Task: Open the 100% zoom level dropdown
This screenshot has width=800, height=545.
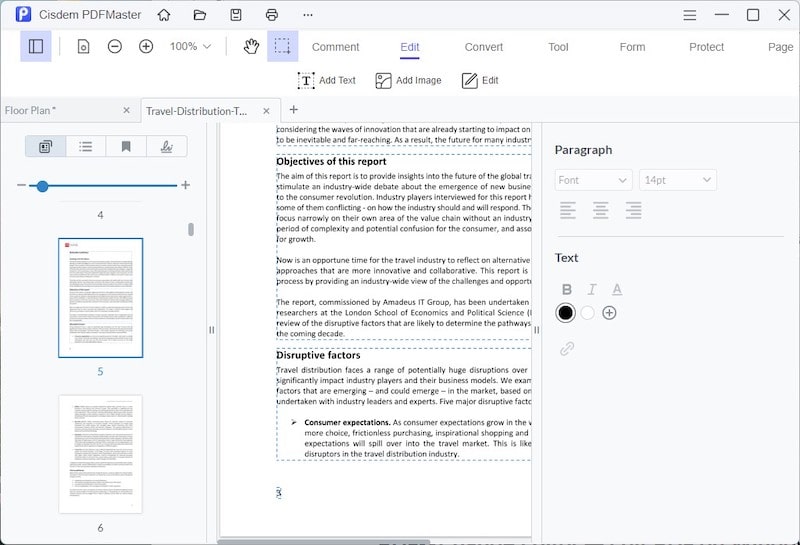Action: (190, 46)
